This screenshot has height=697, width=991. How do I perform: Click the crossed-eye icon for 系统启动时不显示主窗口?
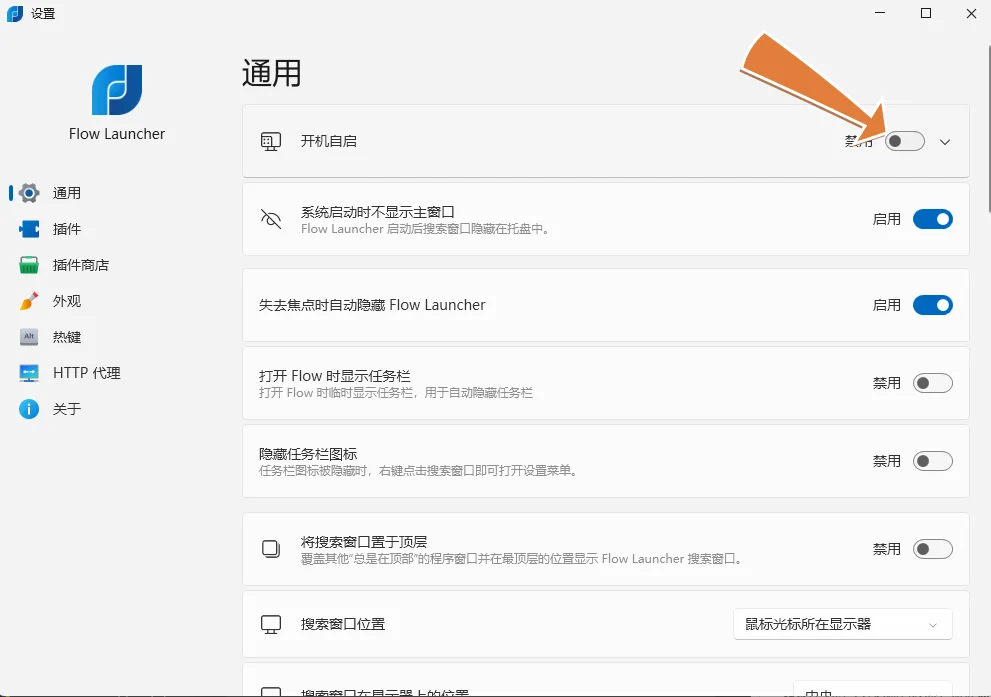(271, 219)
